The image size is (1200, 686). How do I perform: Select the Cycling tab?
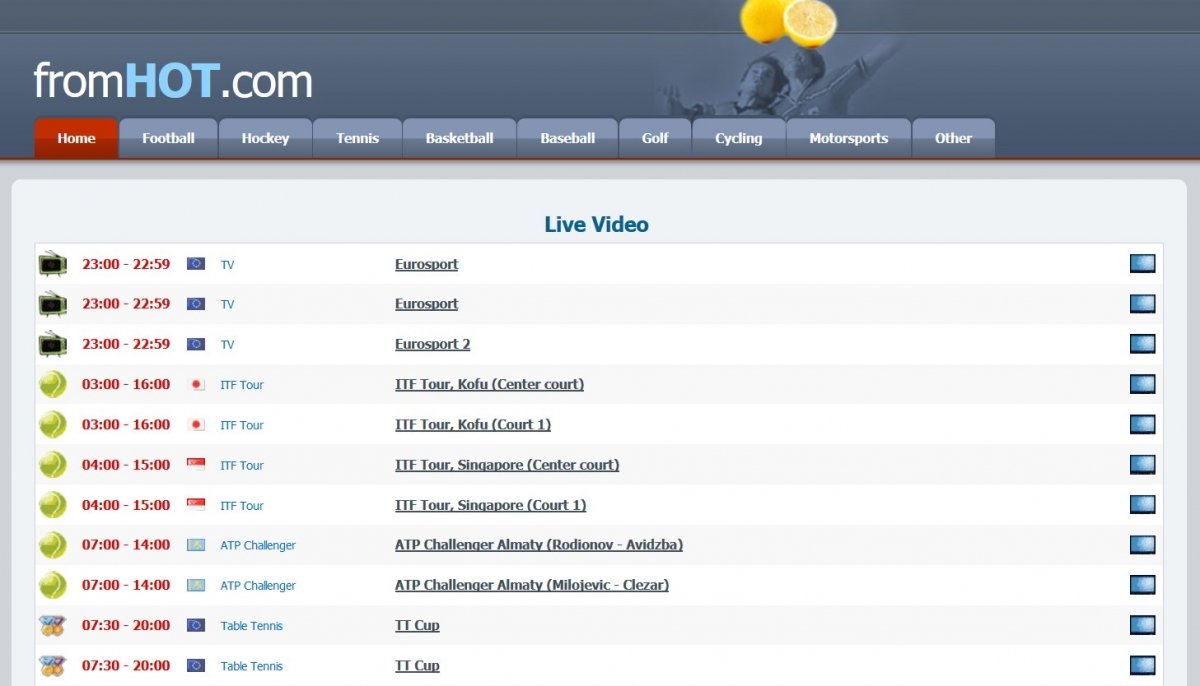coord(738,138)
